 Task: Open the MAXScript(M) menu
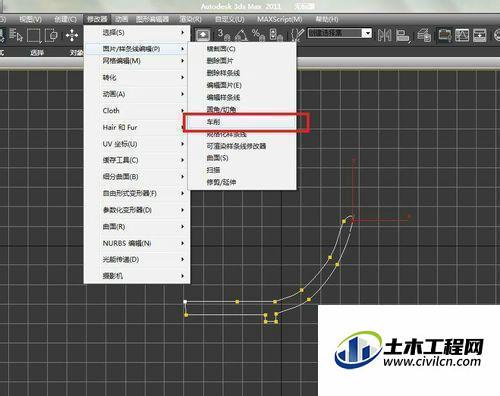(x=279, y=19)
